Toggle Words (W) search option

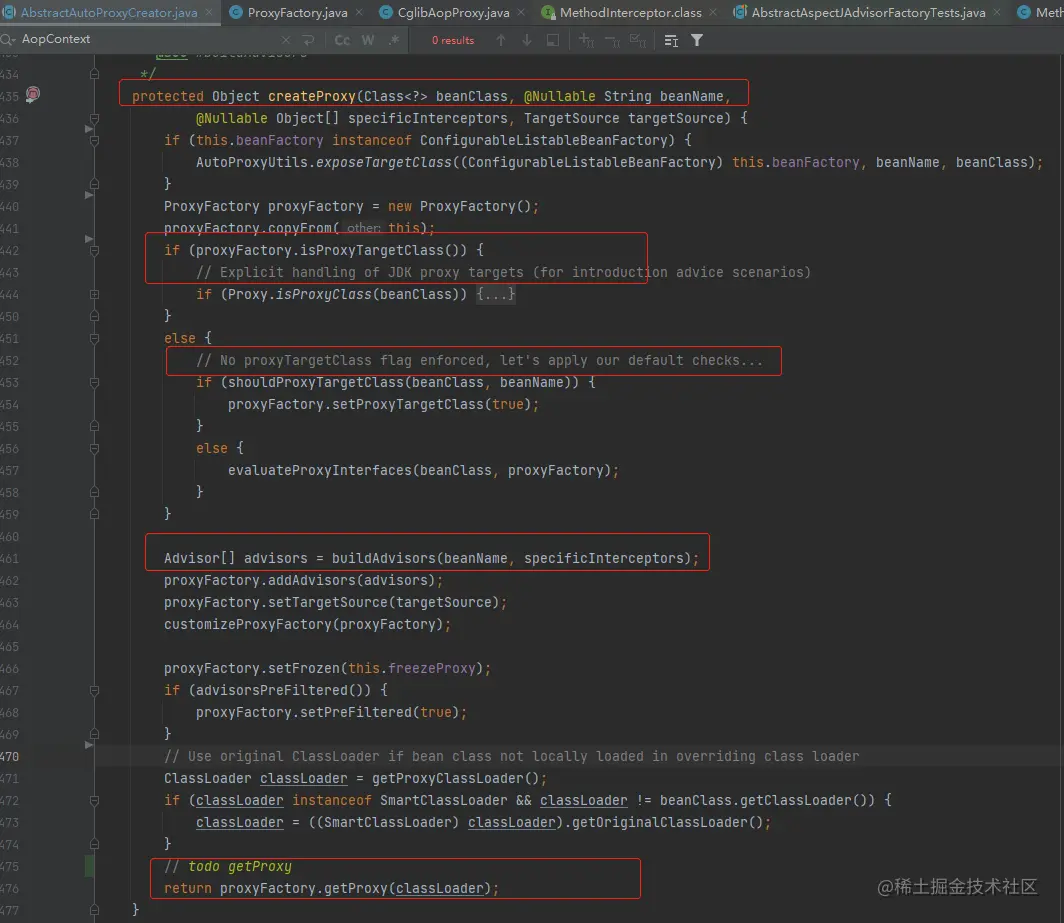click(368, 40)
